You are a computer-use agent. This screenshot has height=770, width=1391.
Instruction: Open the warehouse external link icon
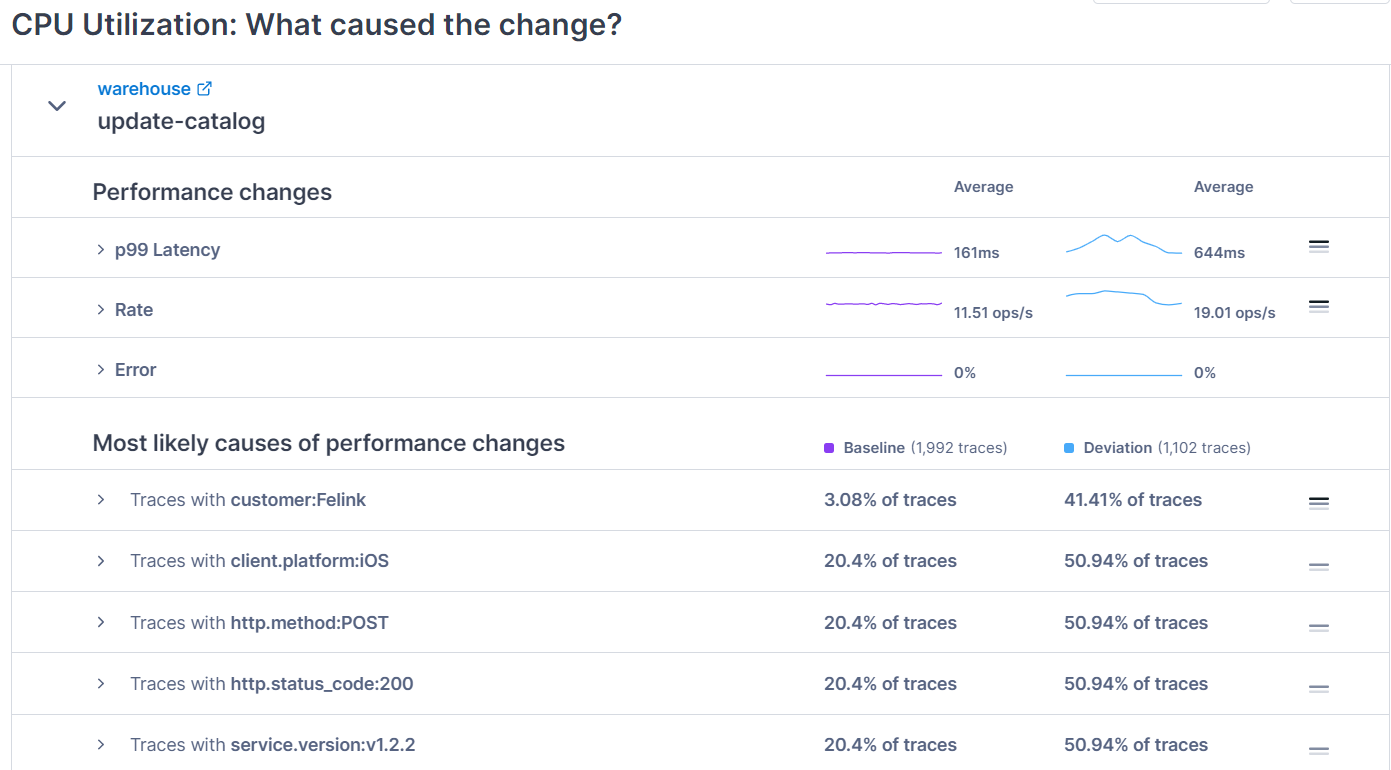point(205,89)
